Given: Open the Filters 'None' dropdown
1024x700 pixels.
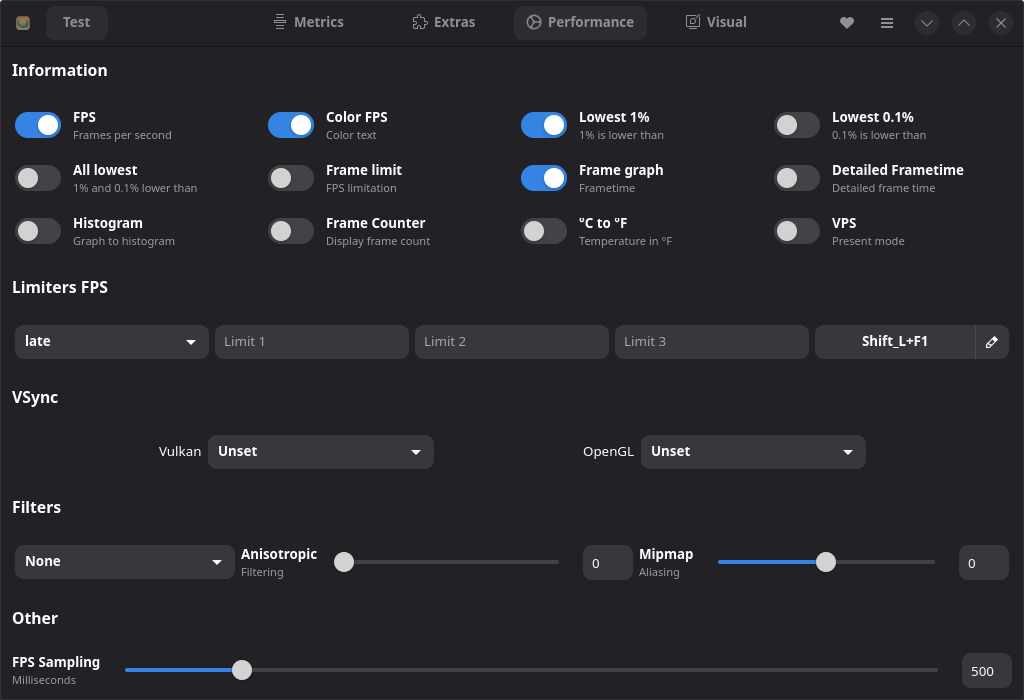Looking at the screenshot, I should click(x=124, y=562).
